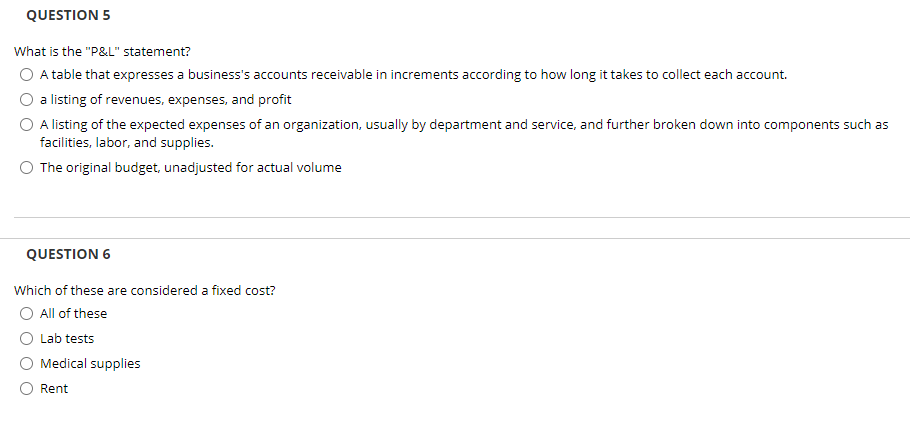Click the QUESTION 6 heading
This screenshot has width=910, height=425.
(68, 254)
